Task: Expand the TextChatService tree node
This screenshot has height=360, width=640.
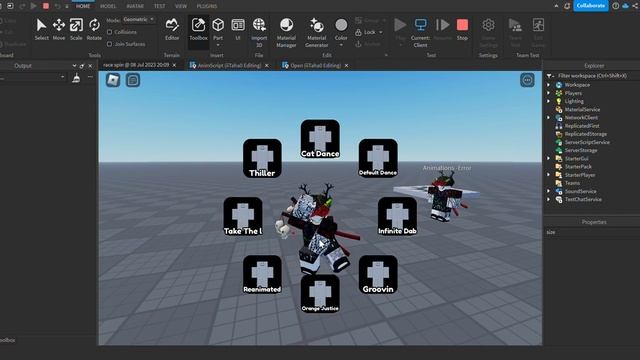Action: 549,199
